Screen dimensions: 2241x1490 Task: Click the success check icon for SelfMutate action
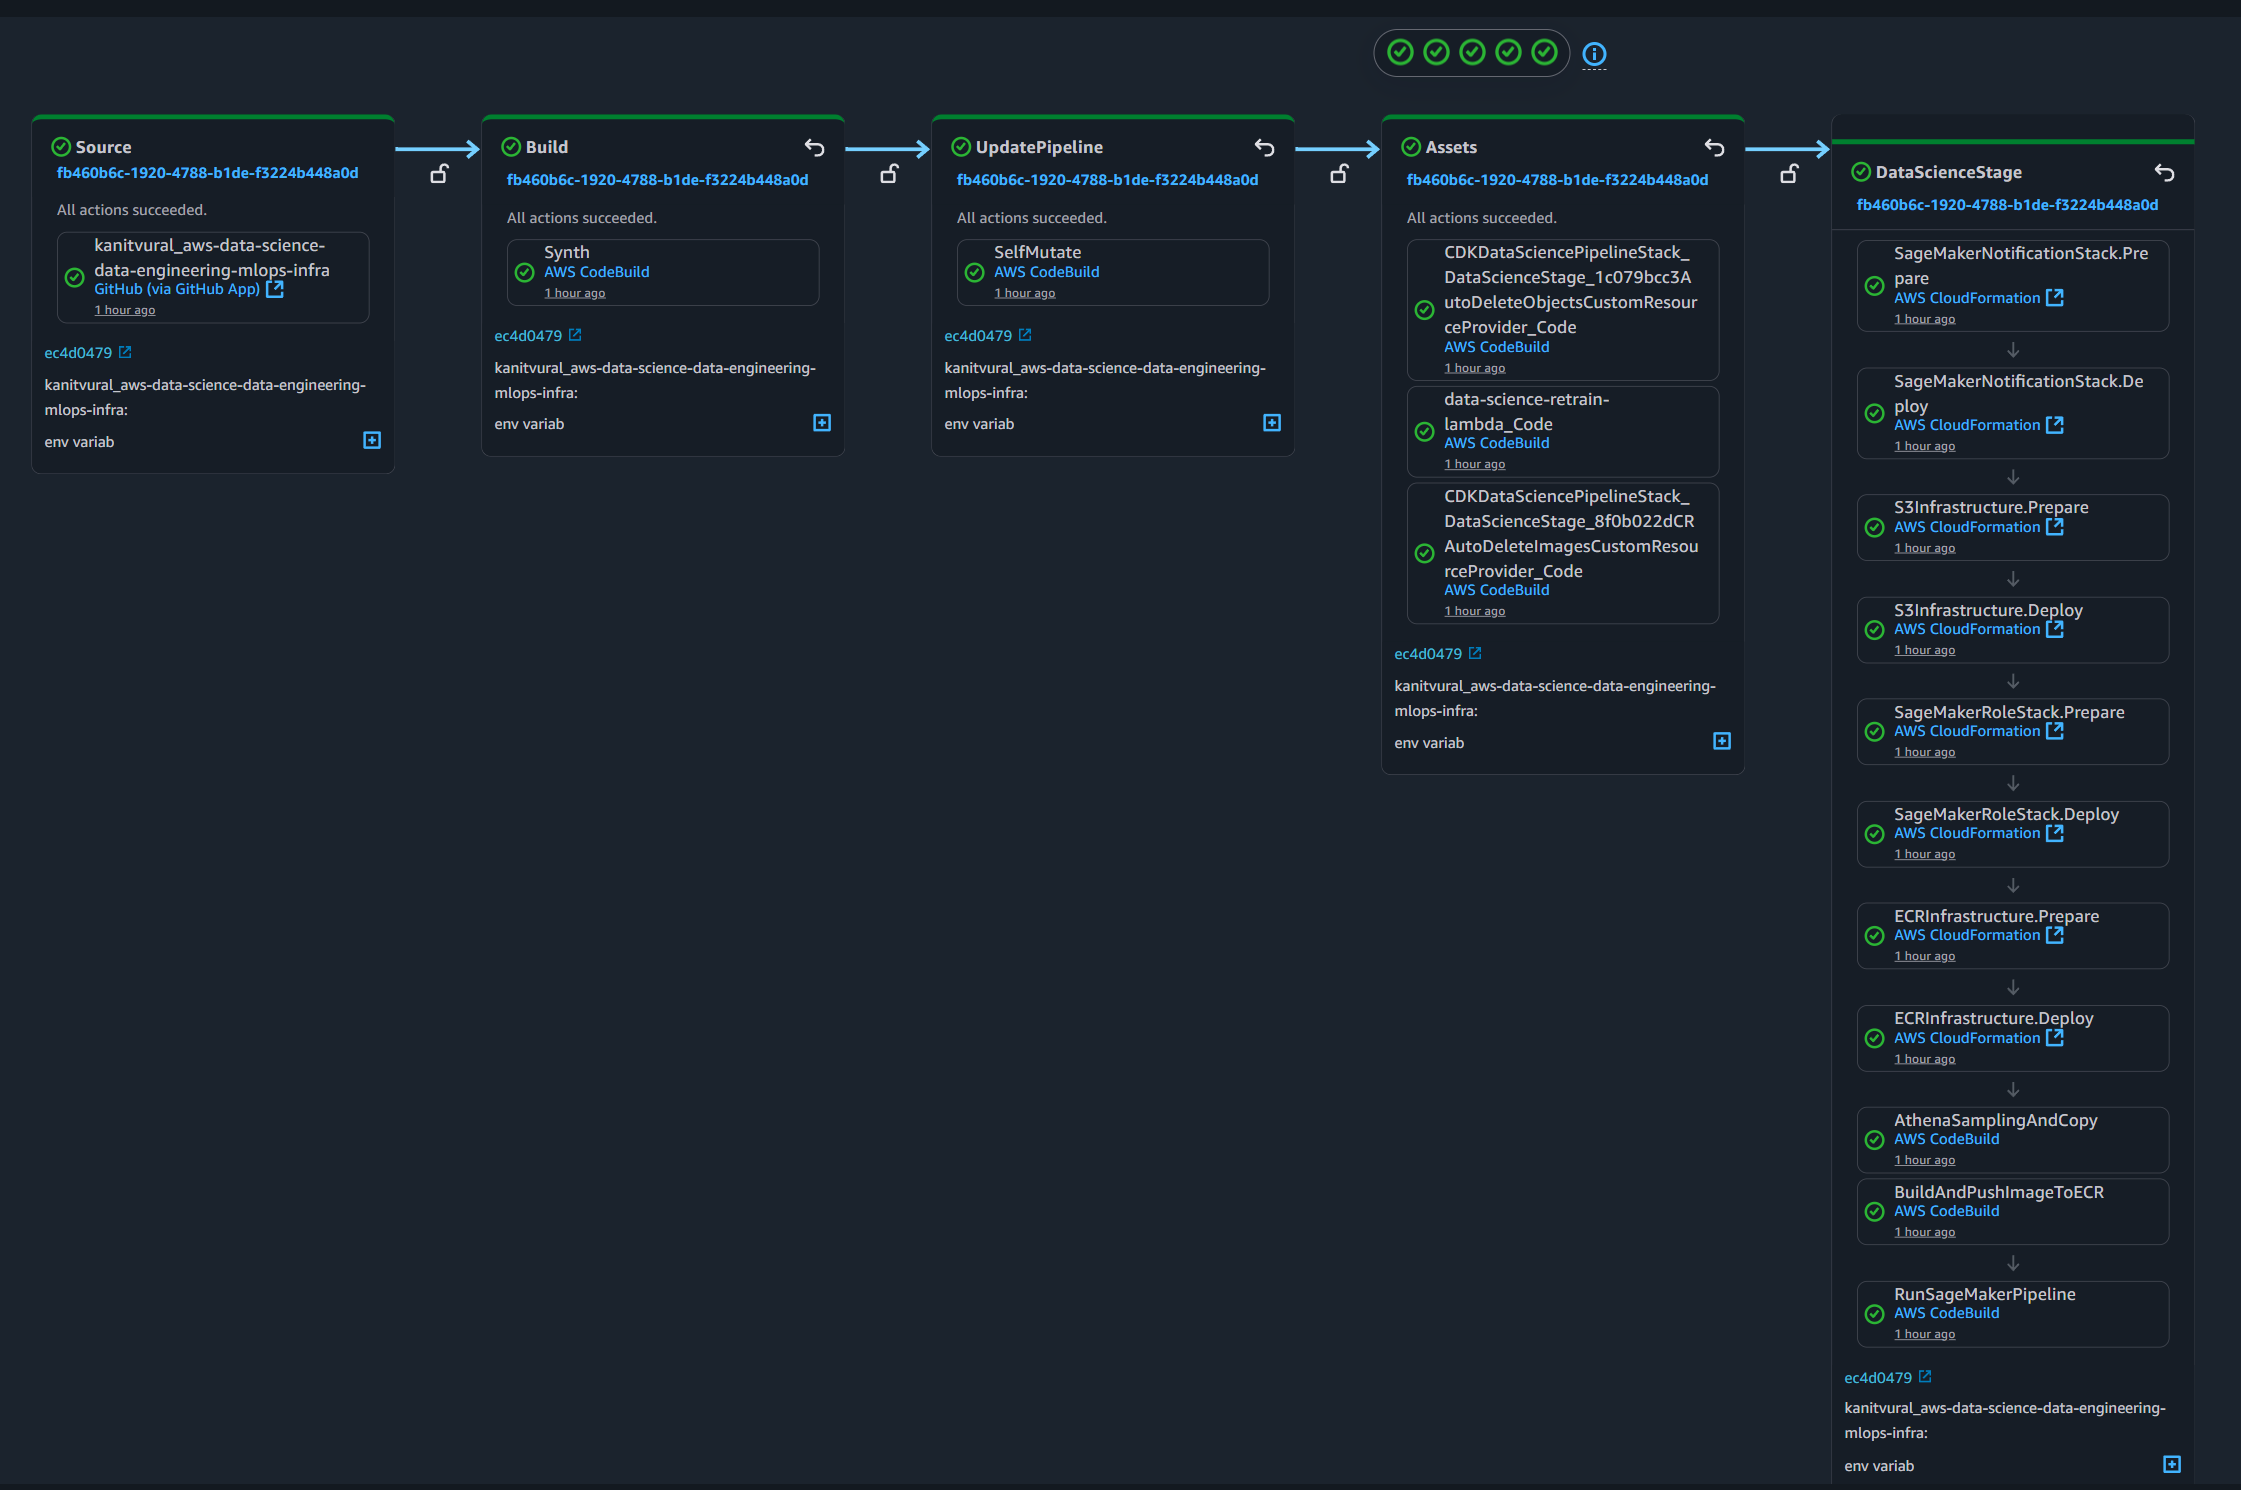[x=974, y=272]
